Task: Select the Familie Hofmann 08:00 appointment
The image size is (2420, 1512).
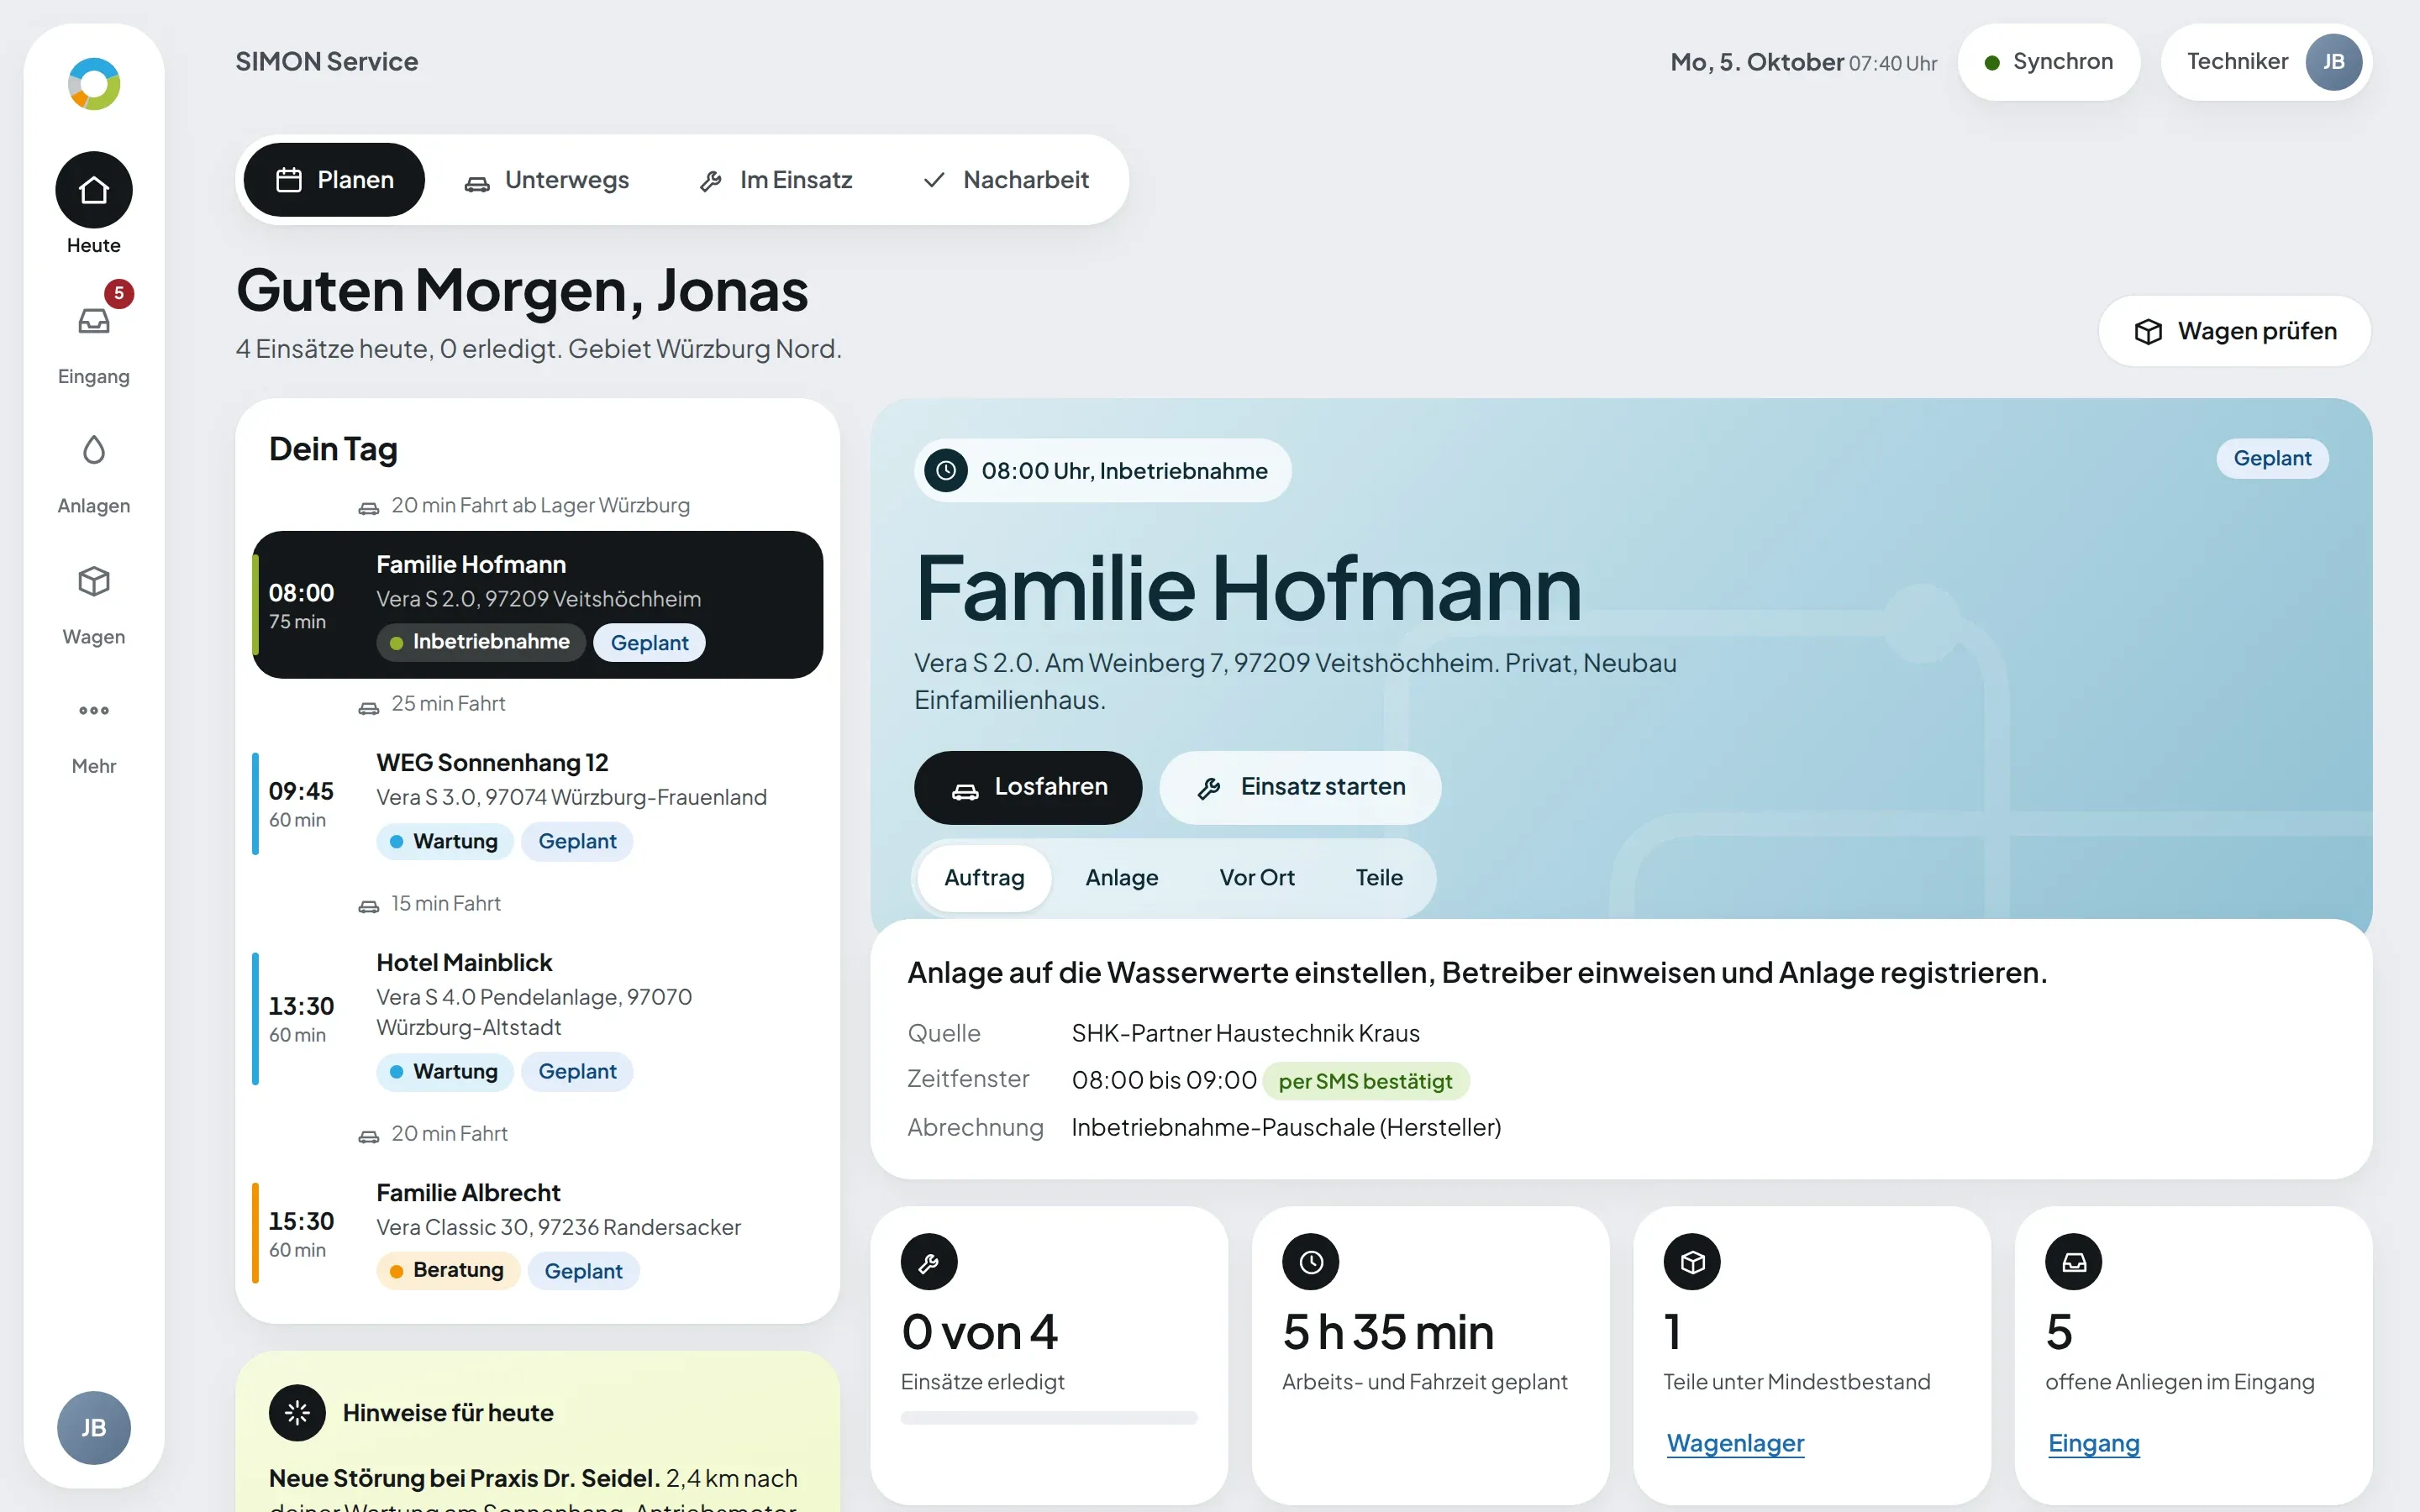Action: [x=537, y=605]
